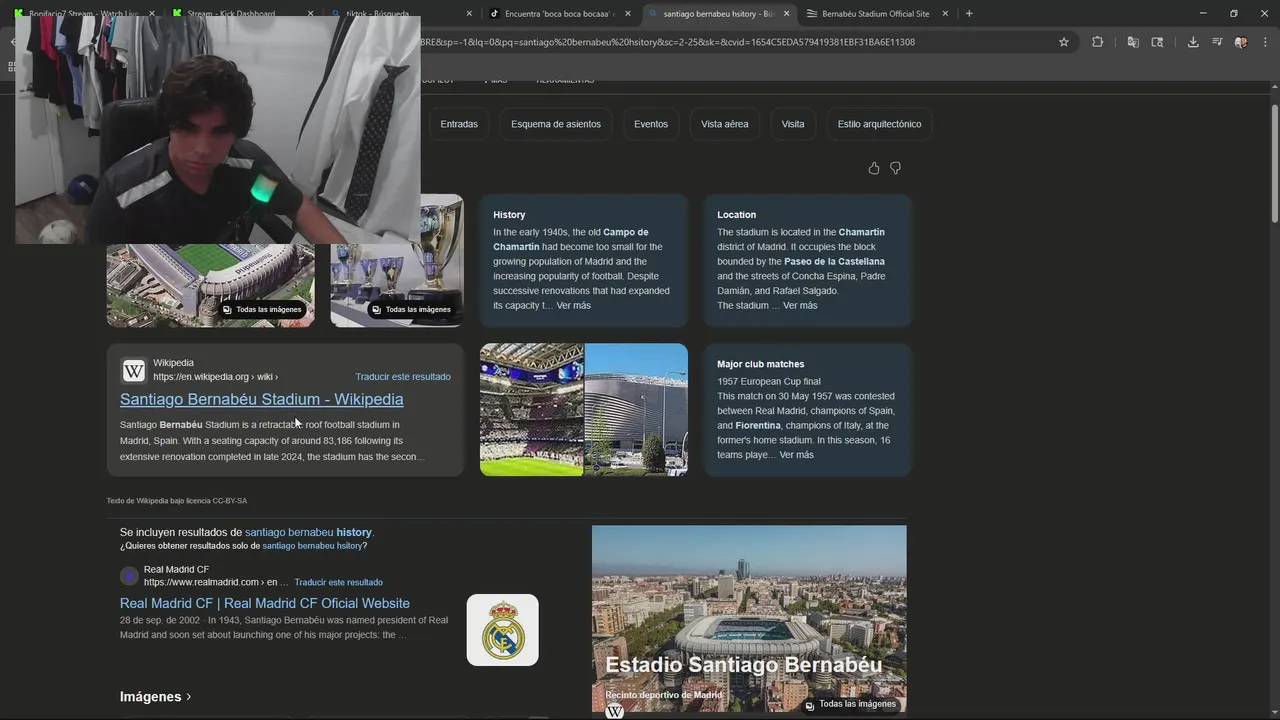Image resolution: width=1280 pixels, height=720 pixels.
Task: Close the santiago bernabeu hsitory tab
Action: (x=786, y=14)
